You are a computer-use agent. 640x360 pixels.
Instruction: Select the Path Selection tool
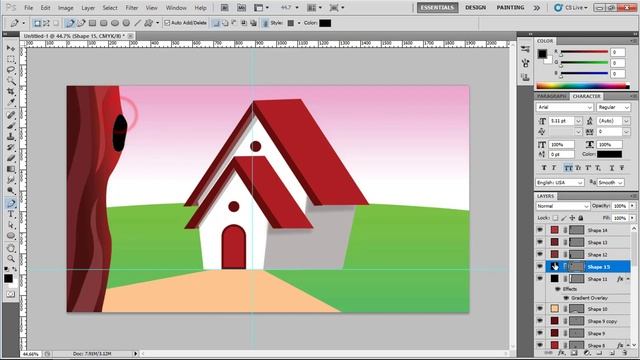pos(11,225)
